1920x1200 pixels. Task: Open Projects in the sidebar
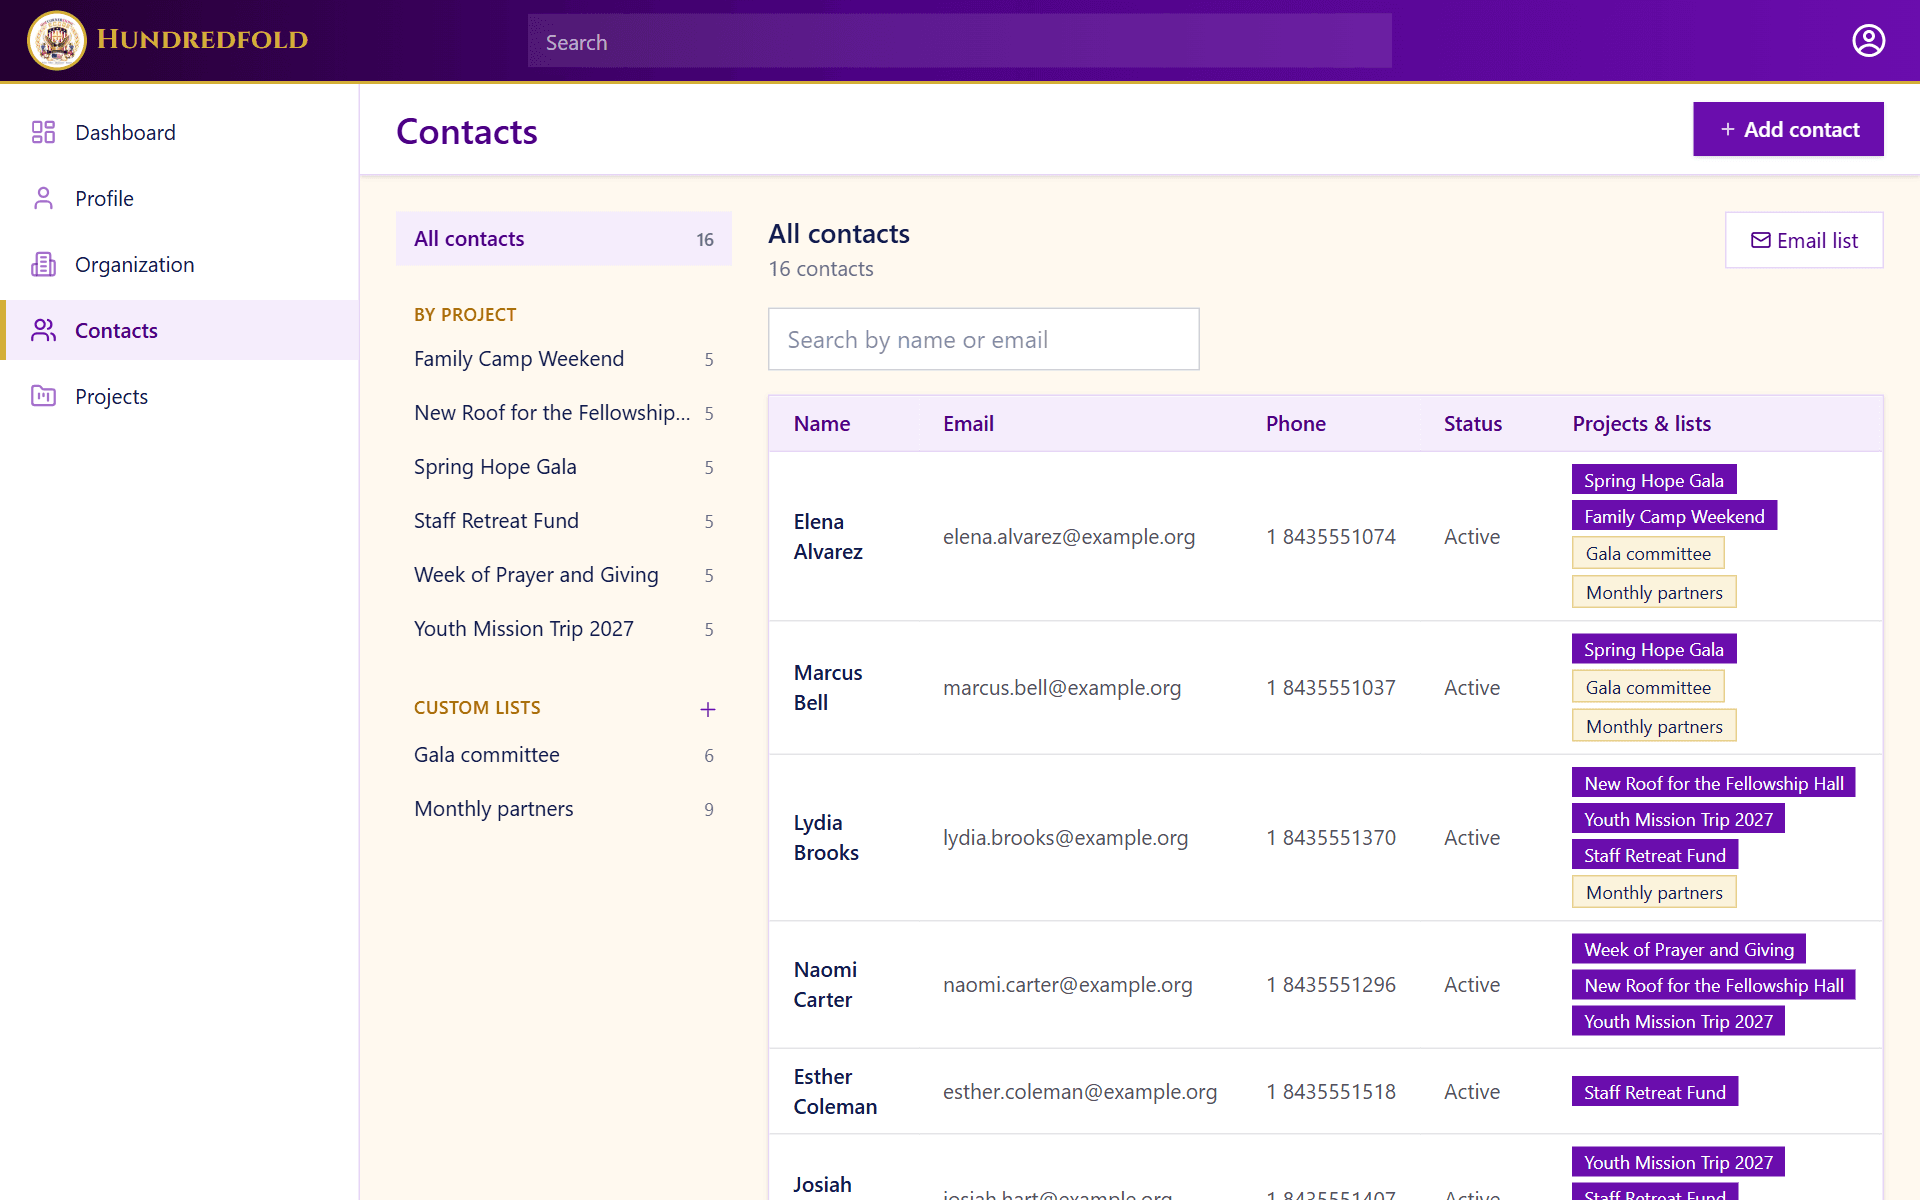click(x=180, y=396)
